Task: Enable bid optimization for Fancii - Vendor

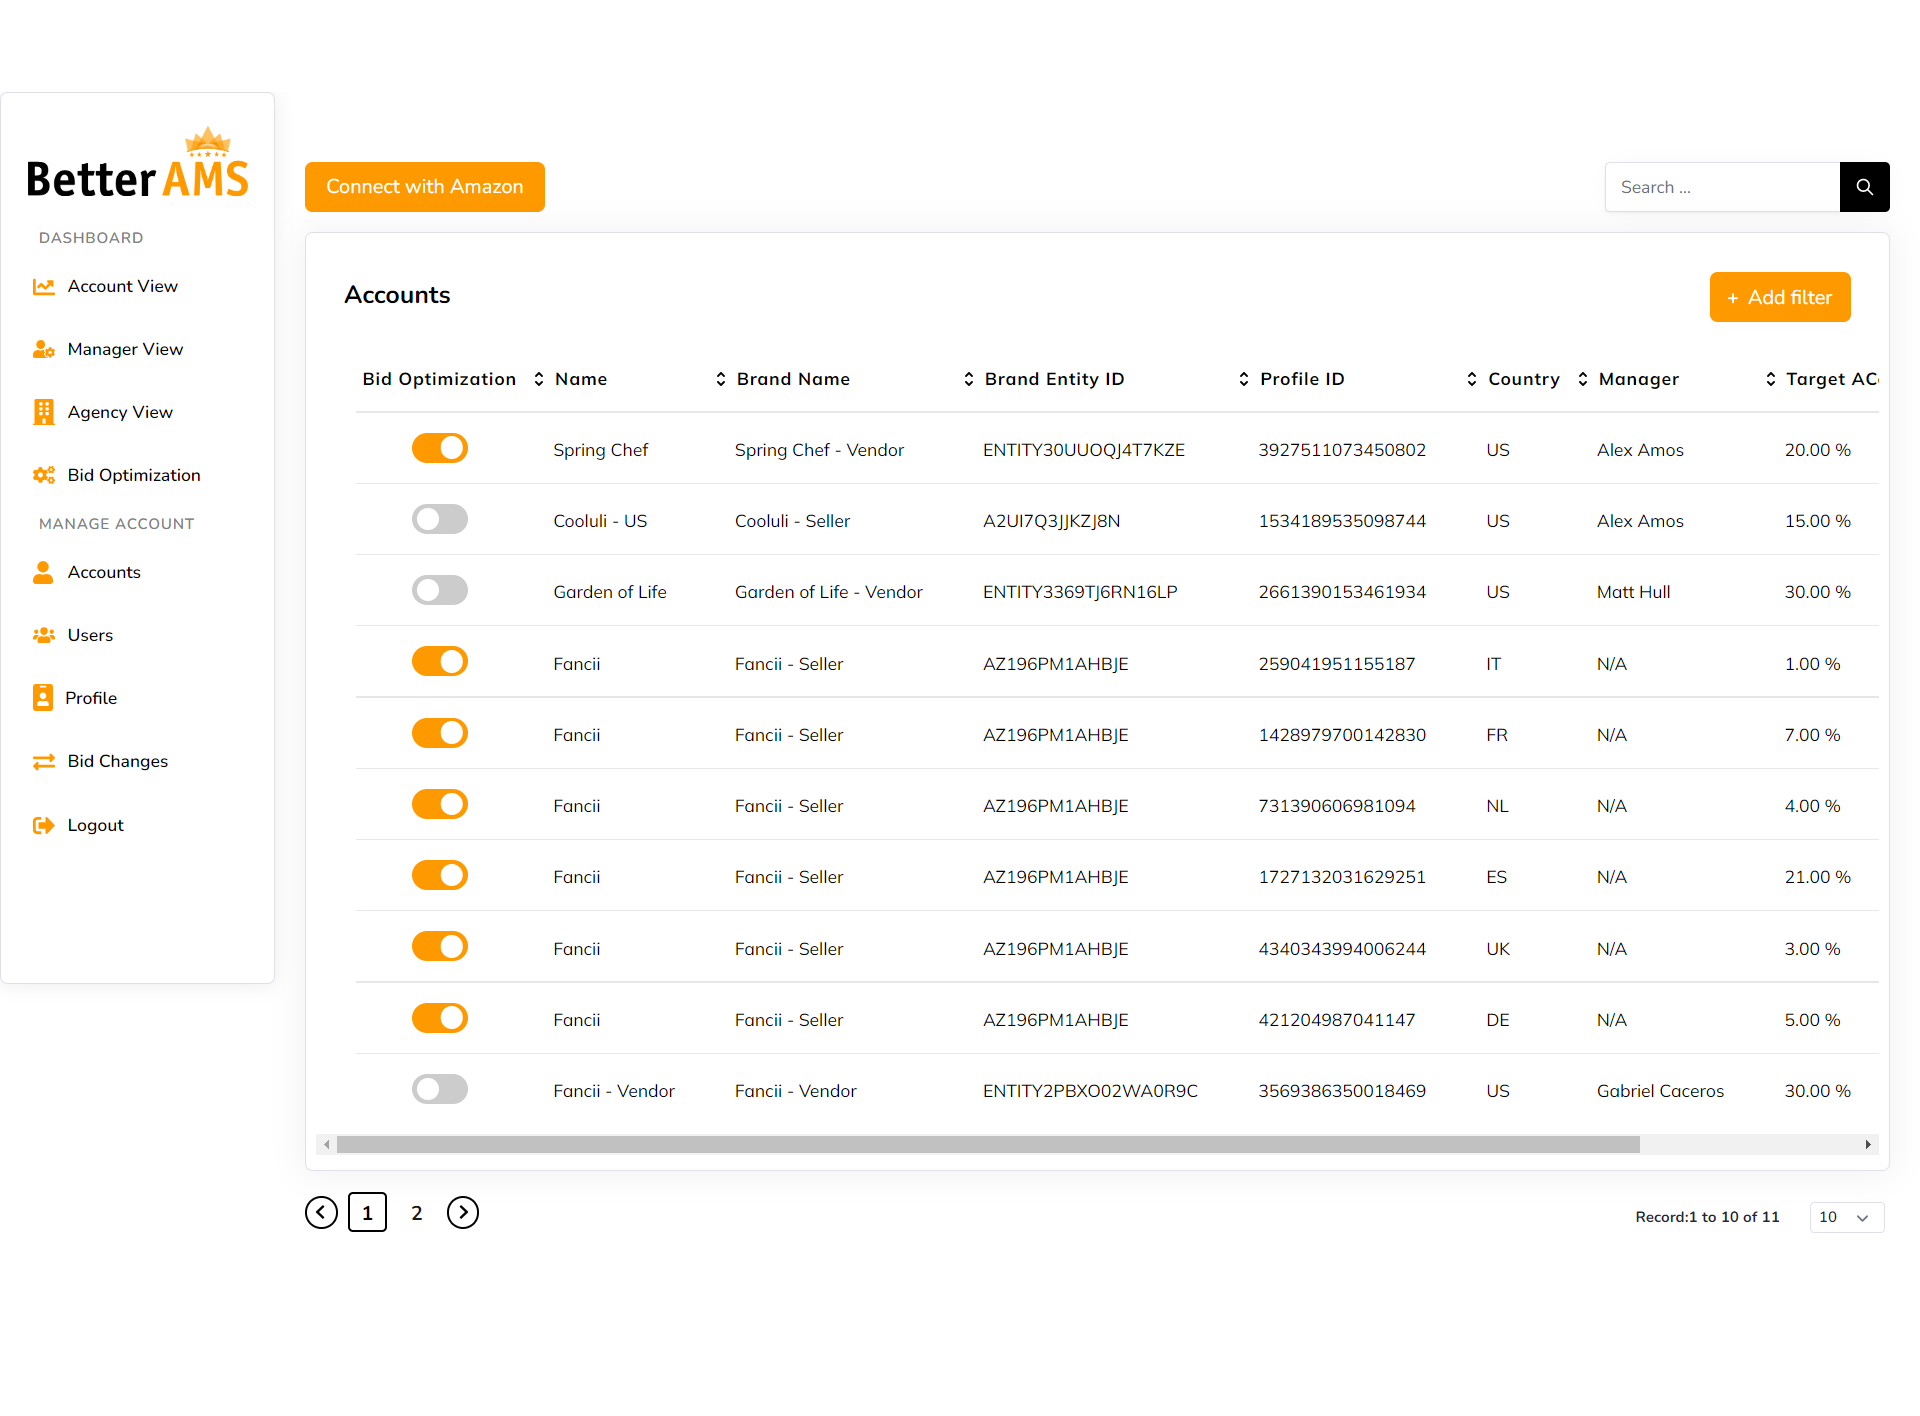Action: tap(439, 1089)
